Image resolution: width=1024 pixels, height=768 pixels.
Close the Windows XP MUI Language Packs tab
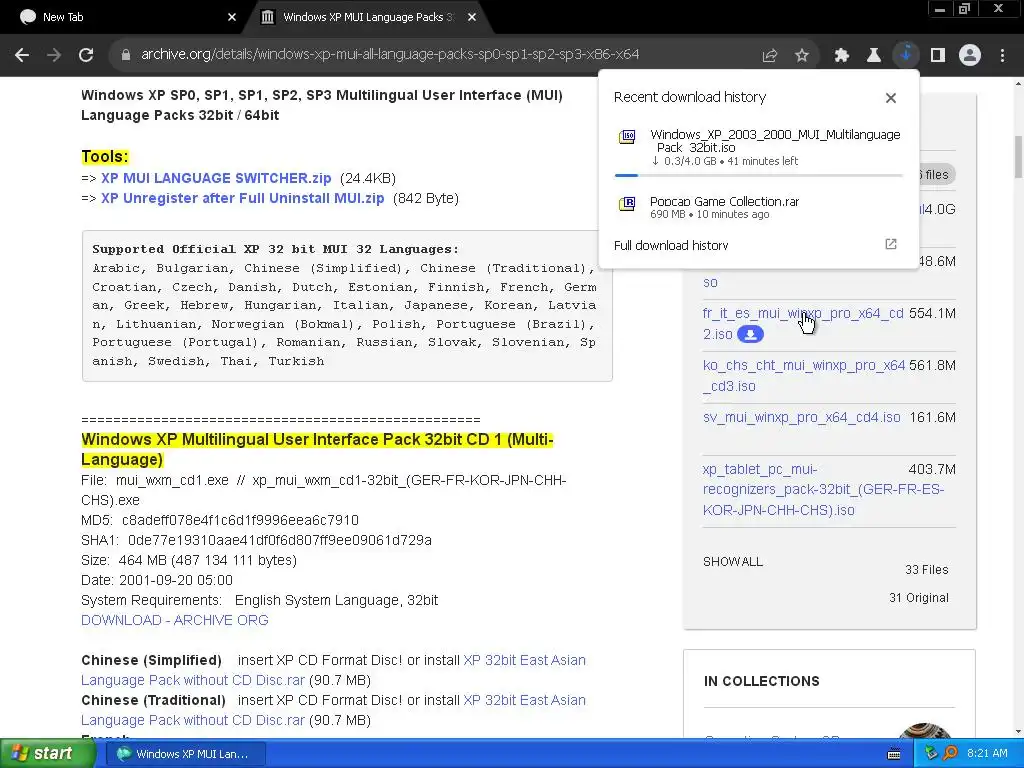pos(472,17)
